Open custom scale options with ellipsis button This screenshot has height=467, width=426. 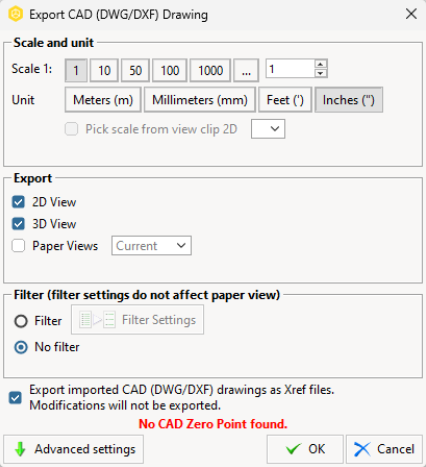(x=246, y=70)
